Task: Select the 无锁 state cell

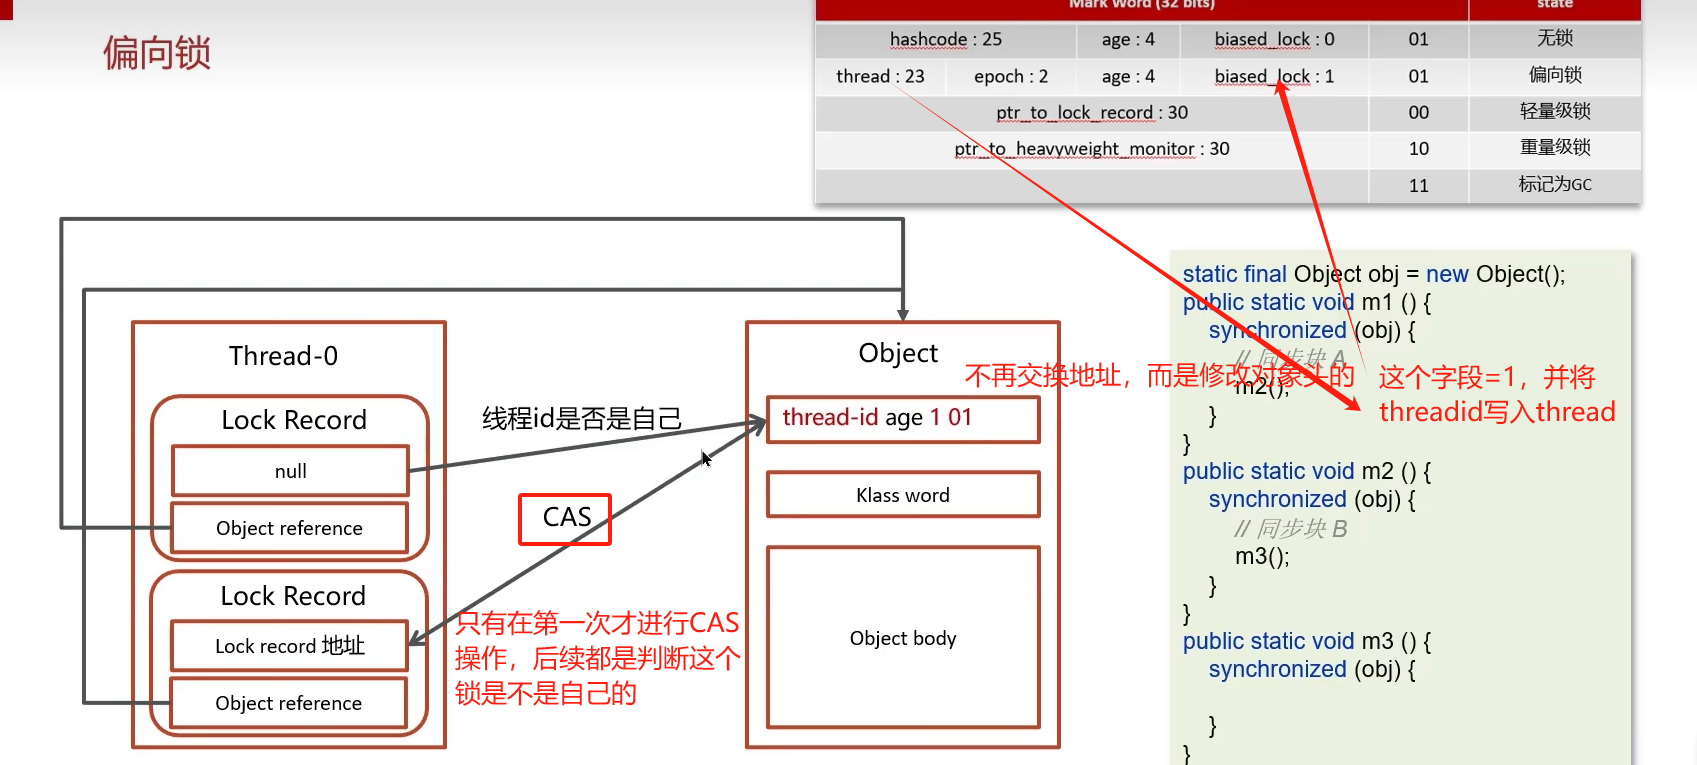Action: point(1555,38)
